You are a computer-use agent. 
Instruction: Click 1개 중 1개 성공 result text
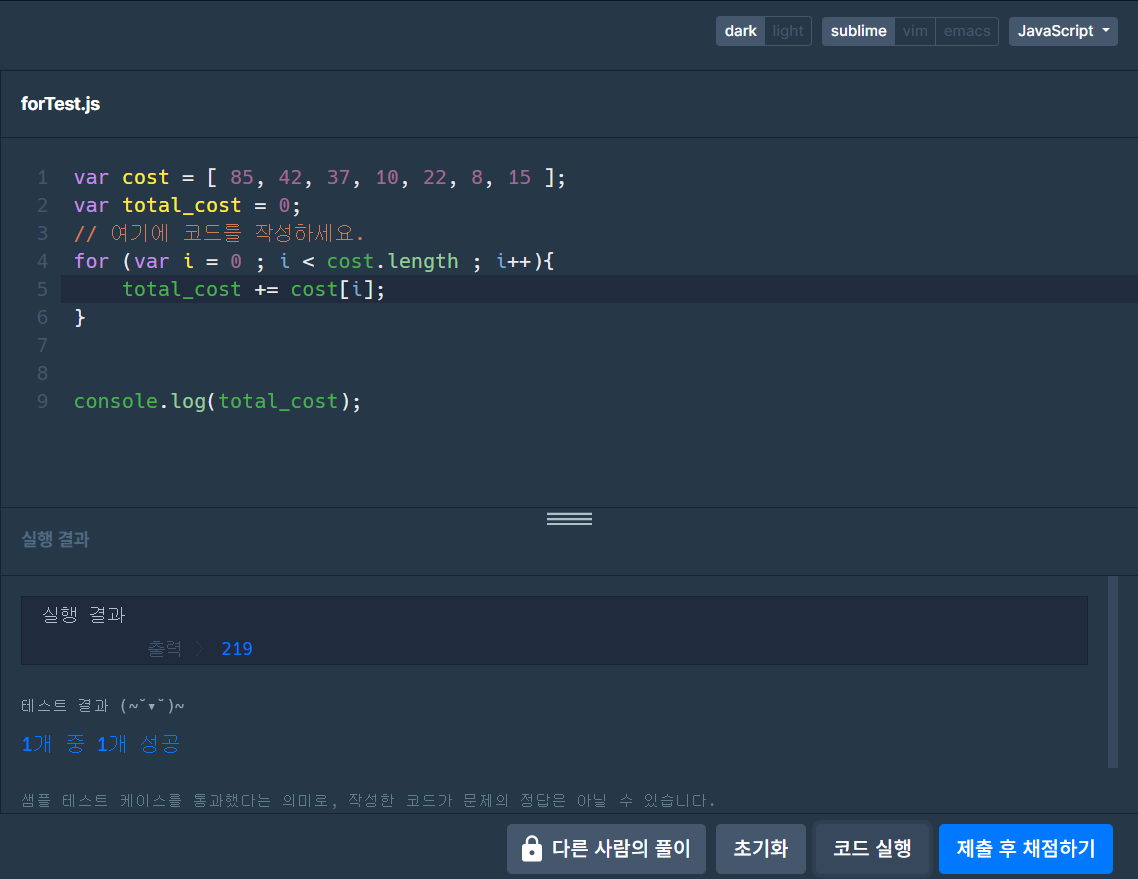[101, 743]
